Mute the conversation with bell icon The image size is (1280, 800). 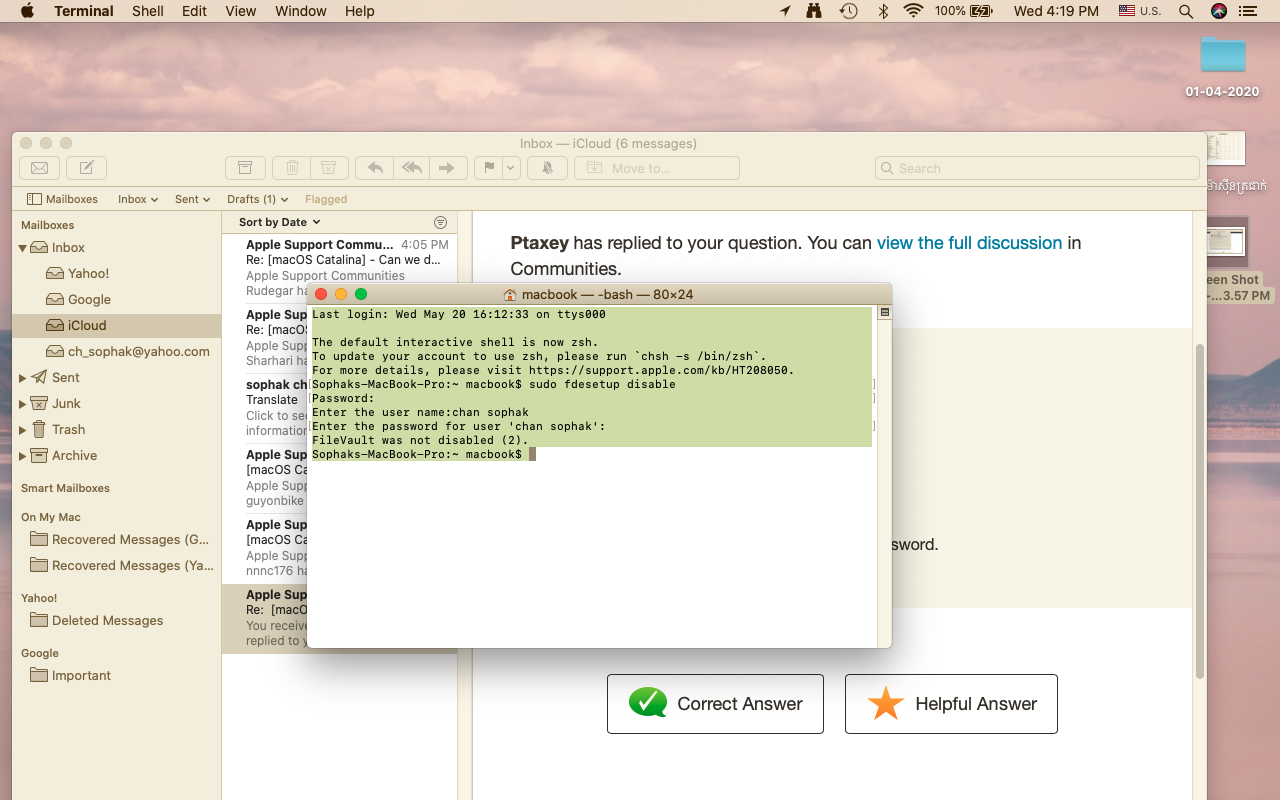point(547,168)
